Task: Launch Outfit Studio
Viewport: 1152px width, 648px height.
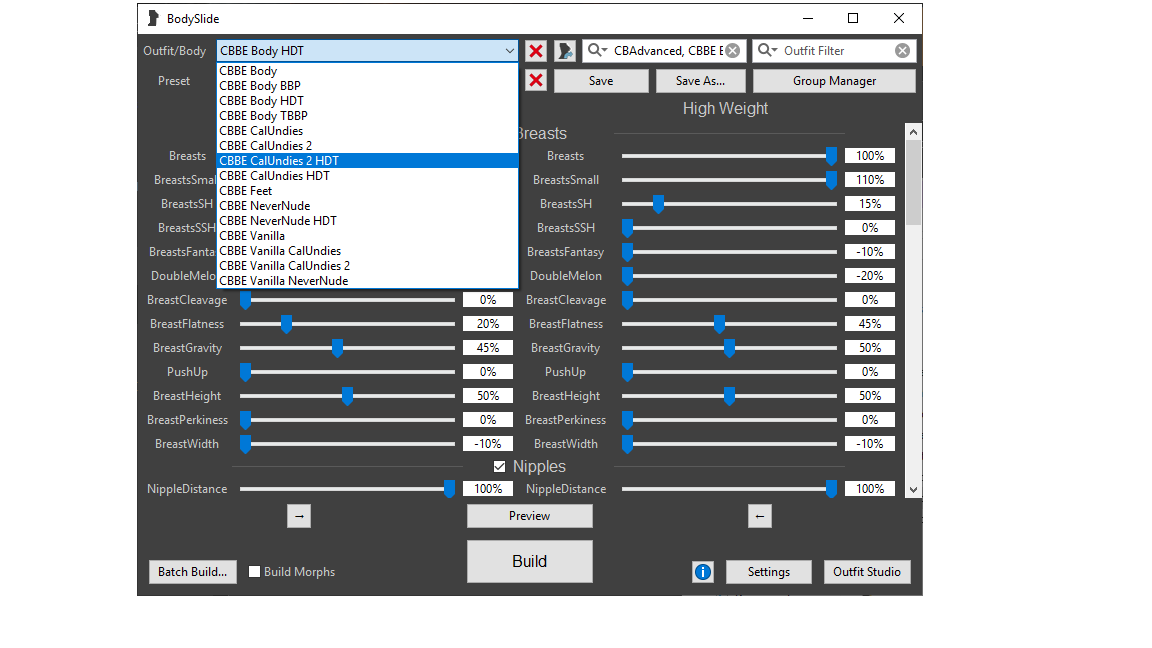Action: (x=867, y=572)
